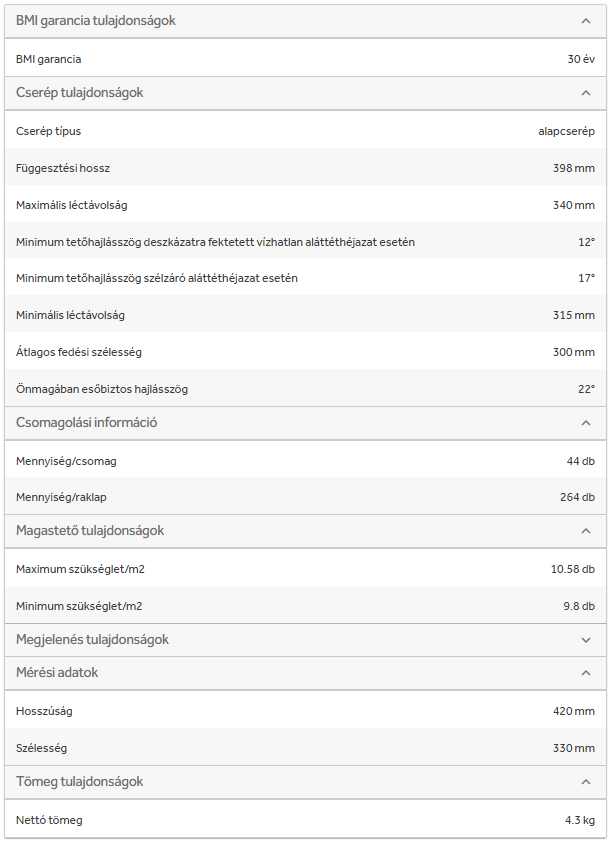Click the 'Nettó tömeg' row label
611x845 pixels.
point(49,820)
